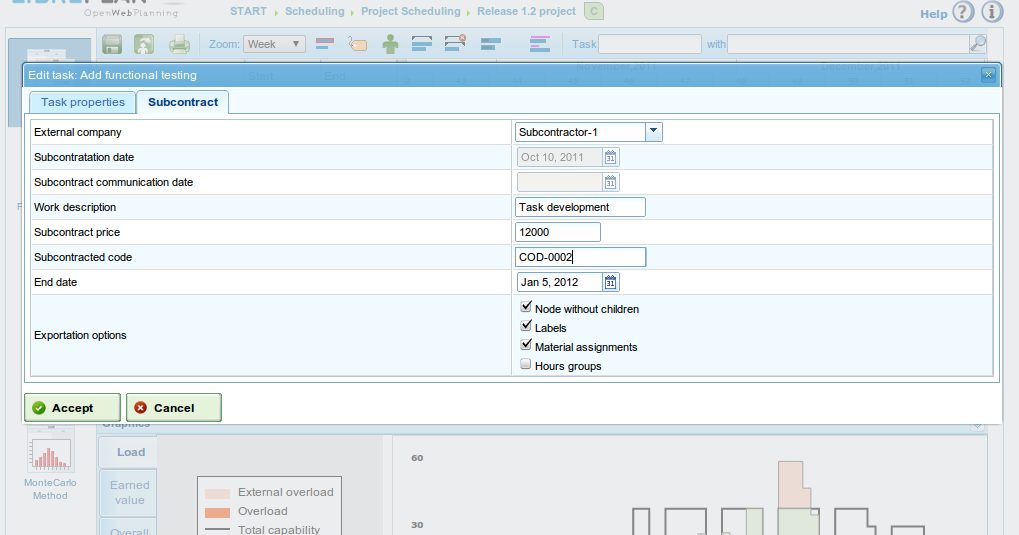
Task: Click the Task filter input field
Action: click(x=650, y=44)
